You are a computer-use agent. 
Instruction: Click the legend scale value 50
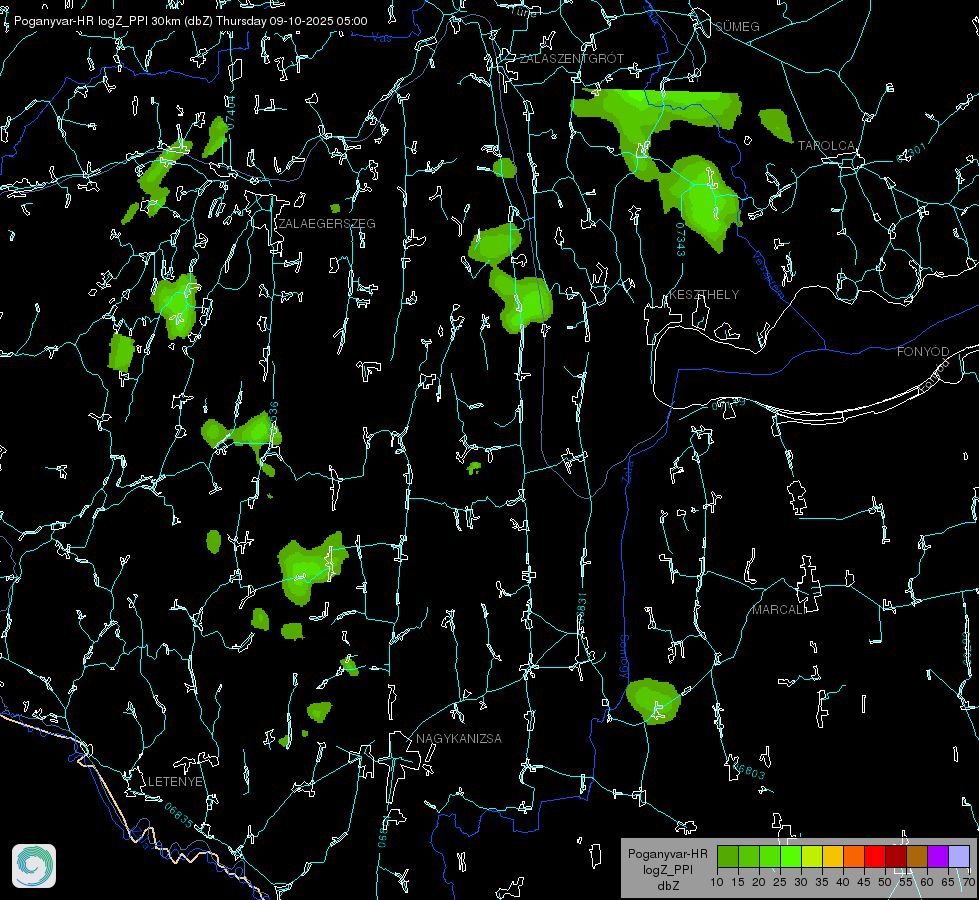point(885,882)
